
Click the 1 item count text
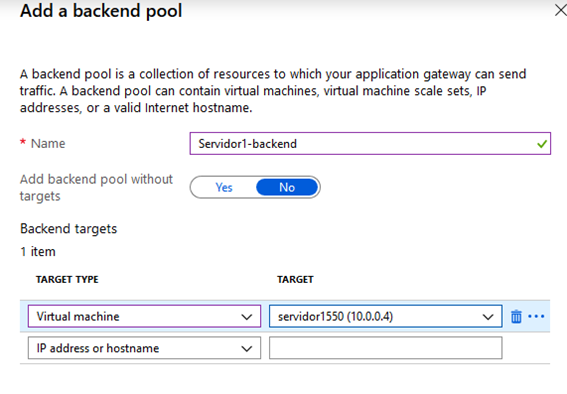pos(38,252)
